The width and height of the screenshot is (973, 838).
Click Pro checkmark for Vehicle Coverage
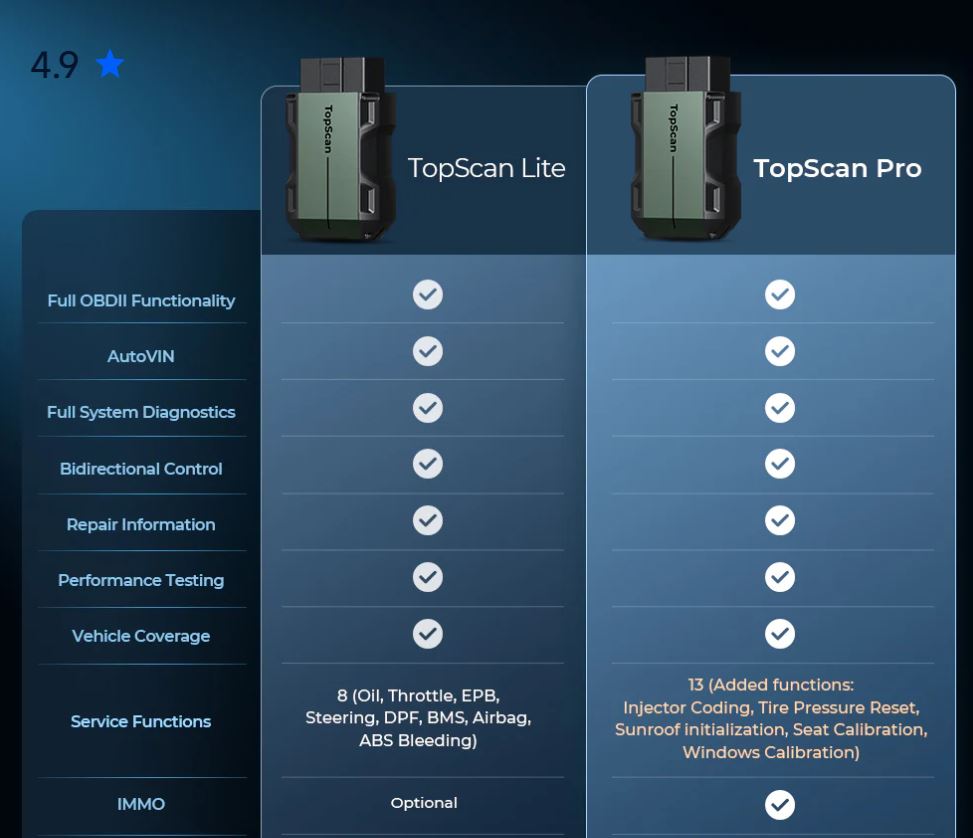click(780, 633)
